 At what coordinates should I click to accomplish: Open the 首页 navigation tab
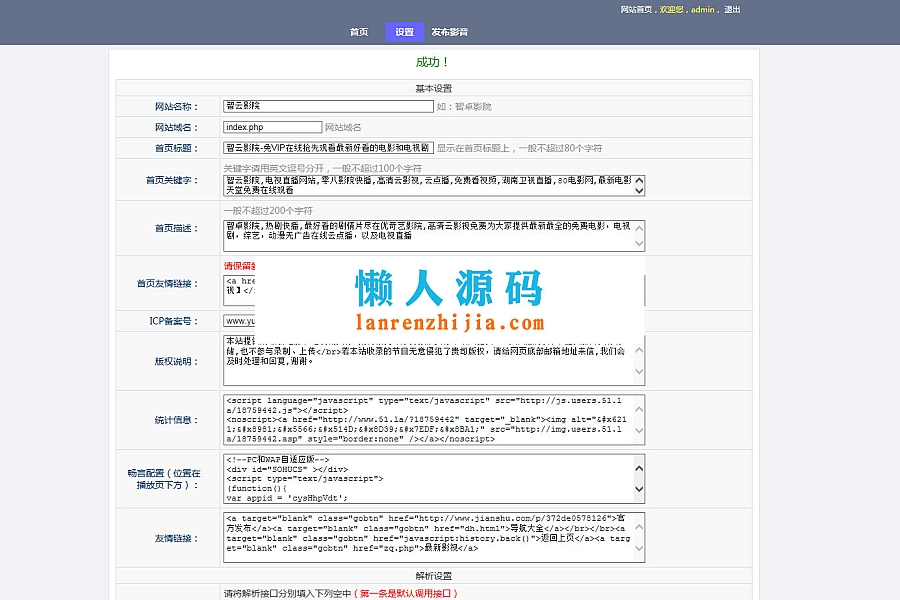359,32
